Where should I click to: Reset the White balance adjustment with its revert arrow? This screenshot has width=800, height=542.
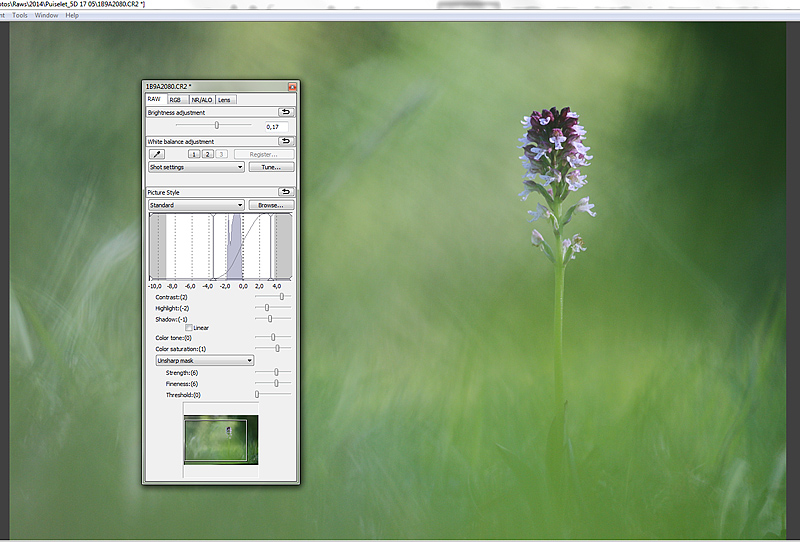click(286, 141)
